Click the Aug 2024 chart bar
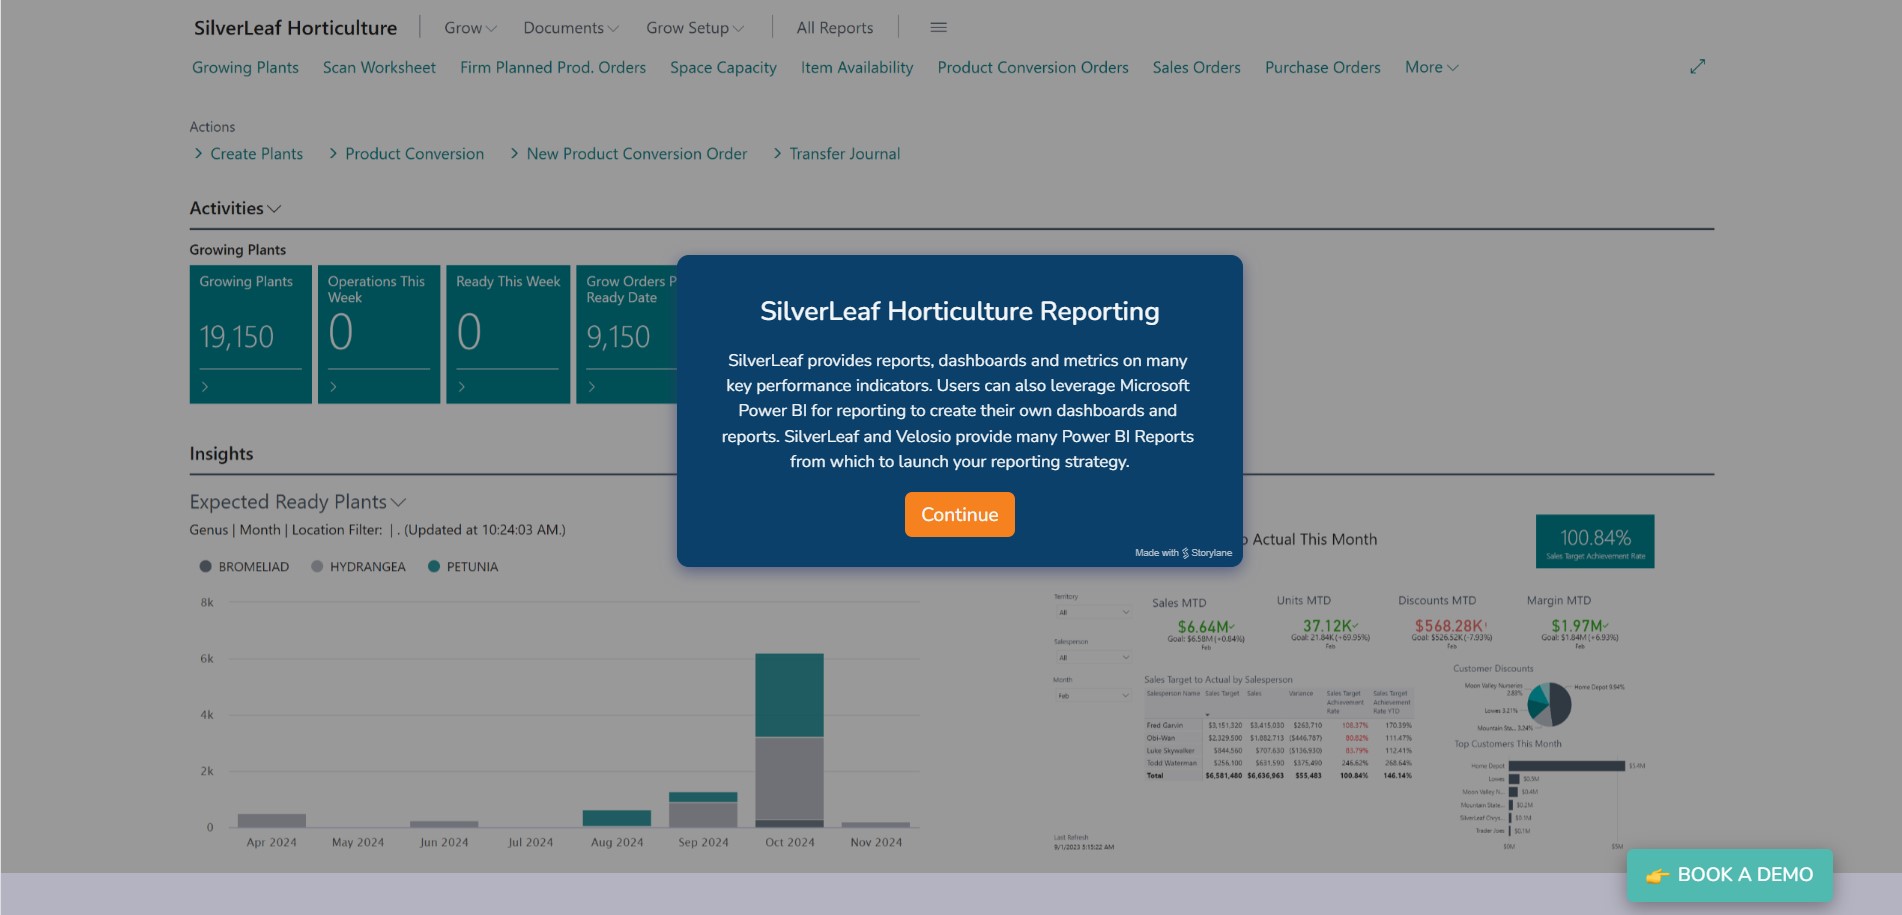The width and height of the screenshot is (1902, 915). (617, 818)
